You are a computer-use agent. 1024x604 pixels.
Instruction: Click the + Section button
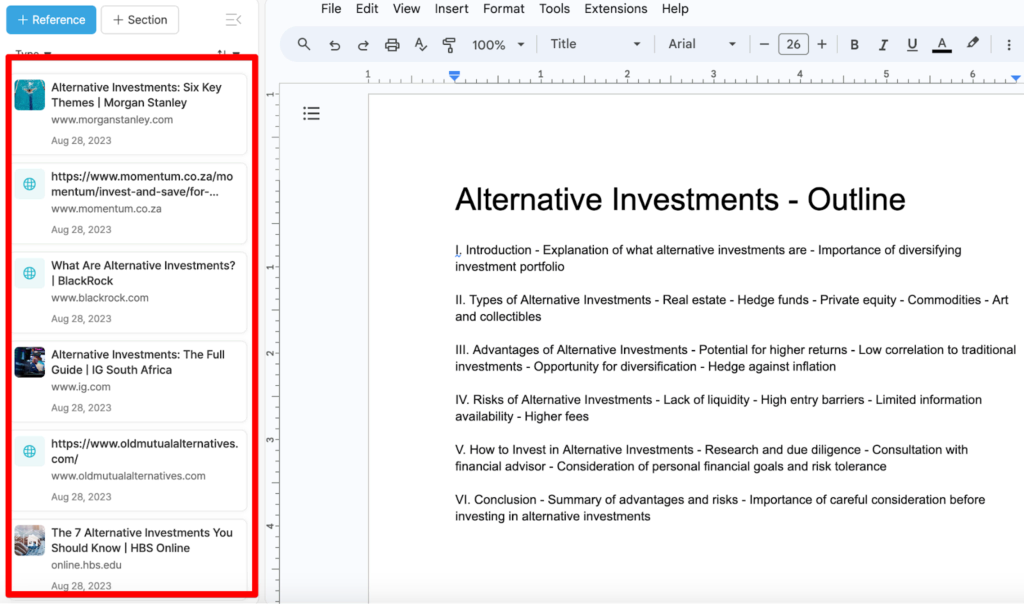[139, 20]
